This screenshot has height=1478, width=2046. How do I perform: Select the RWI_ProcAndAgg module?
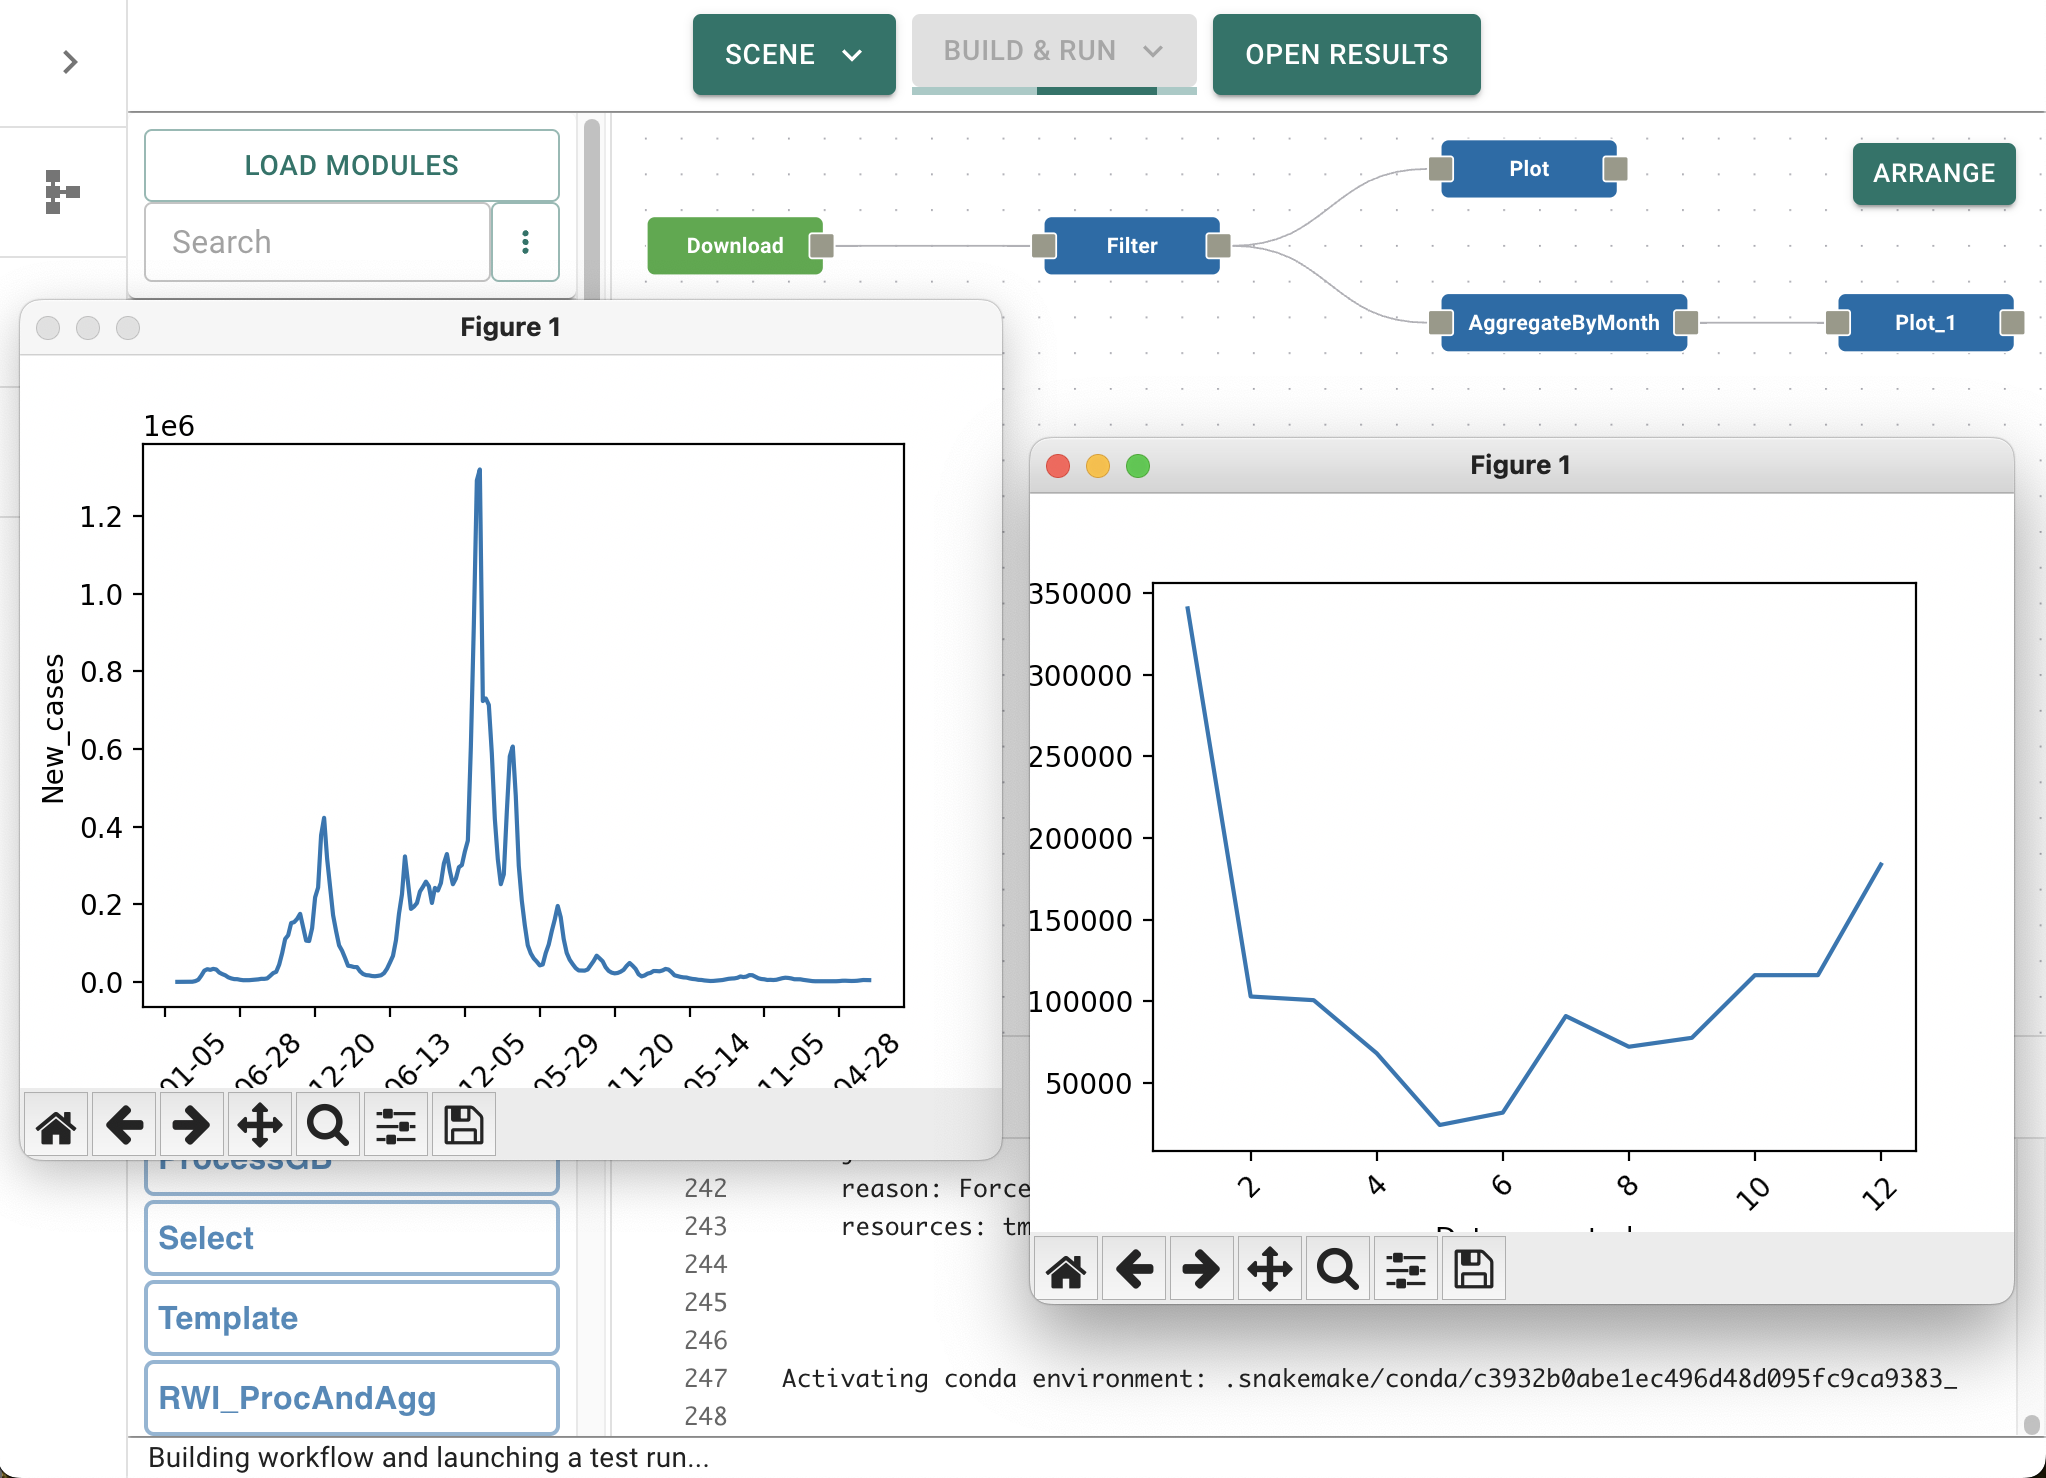tap(352, 1398)
